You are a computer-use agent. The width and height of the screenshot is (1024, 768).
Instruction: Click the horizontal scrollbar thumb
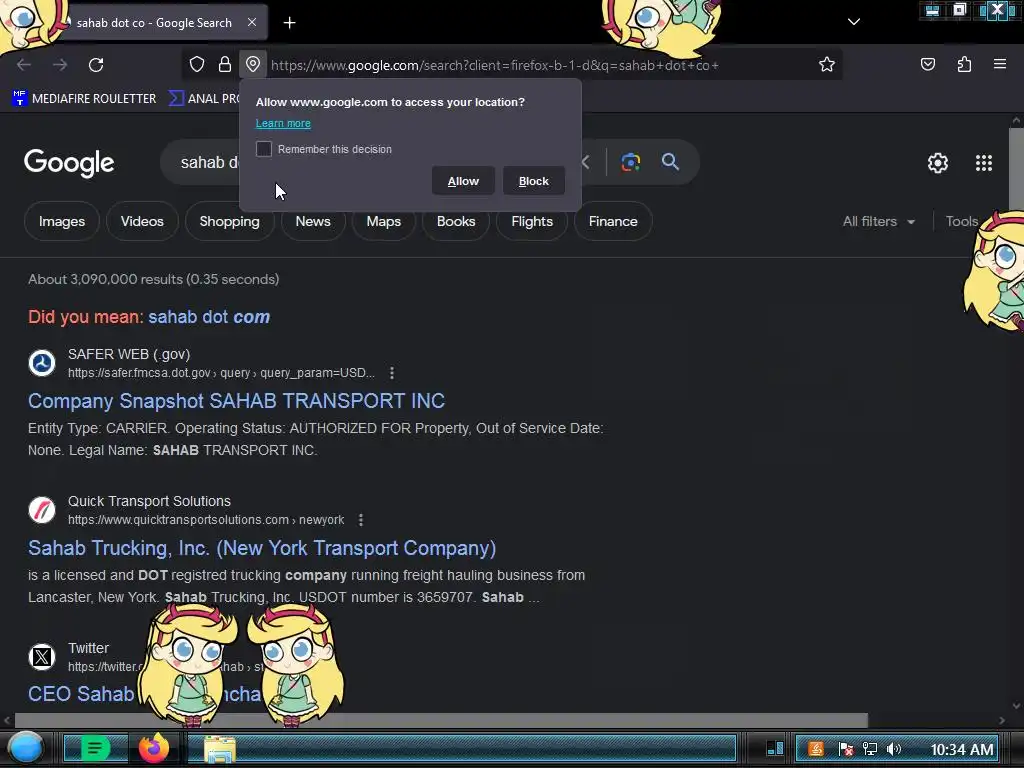(441, 720)
